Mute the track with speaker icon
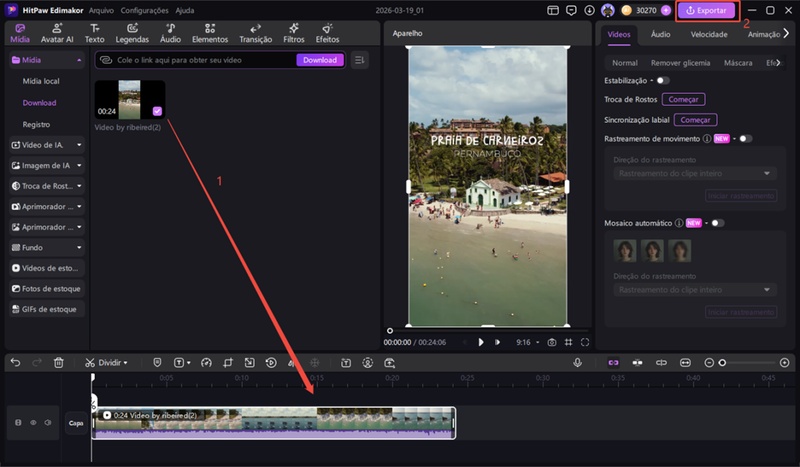Viewport: 800px width, 467px height. 48,423
